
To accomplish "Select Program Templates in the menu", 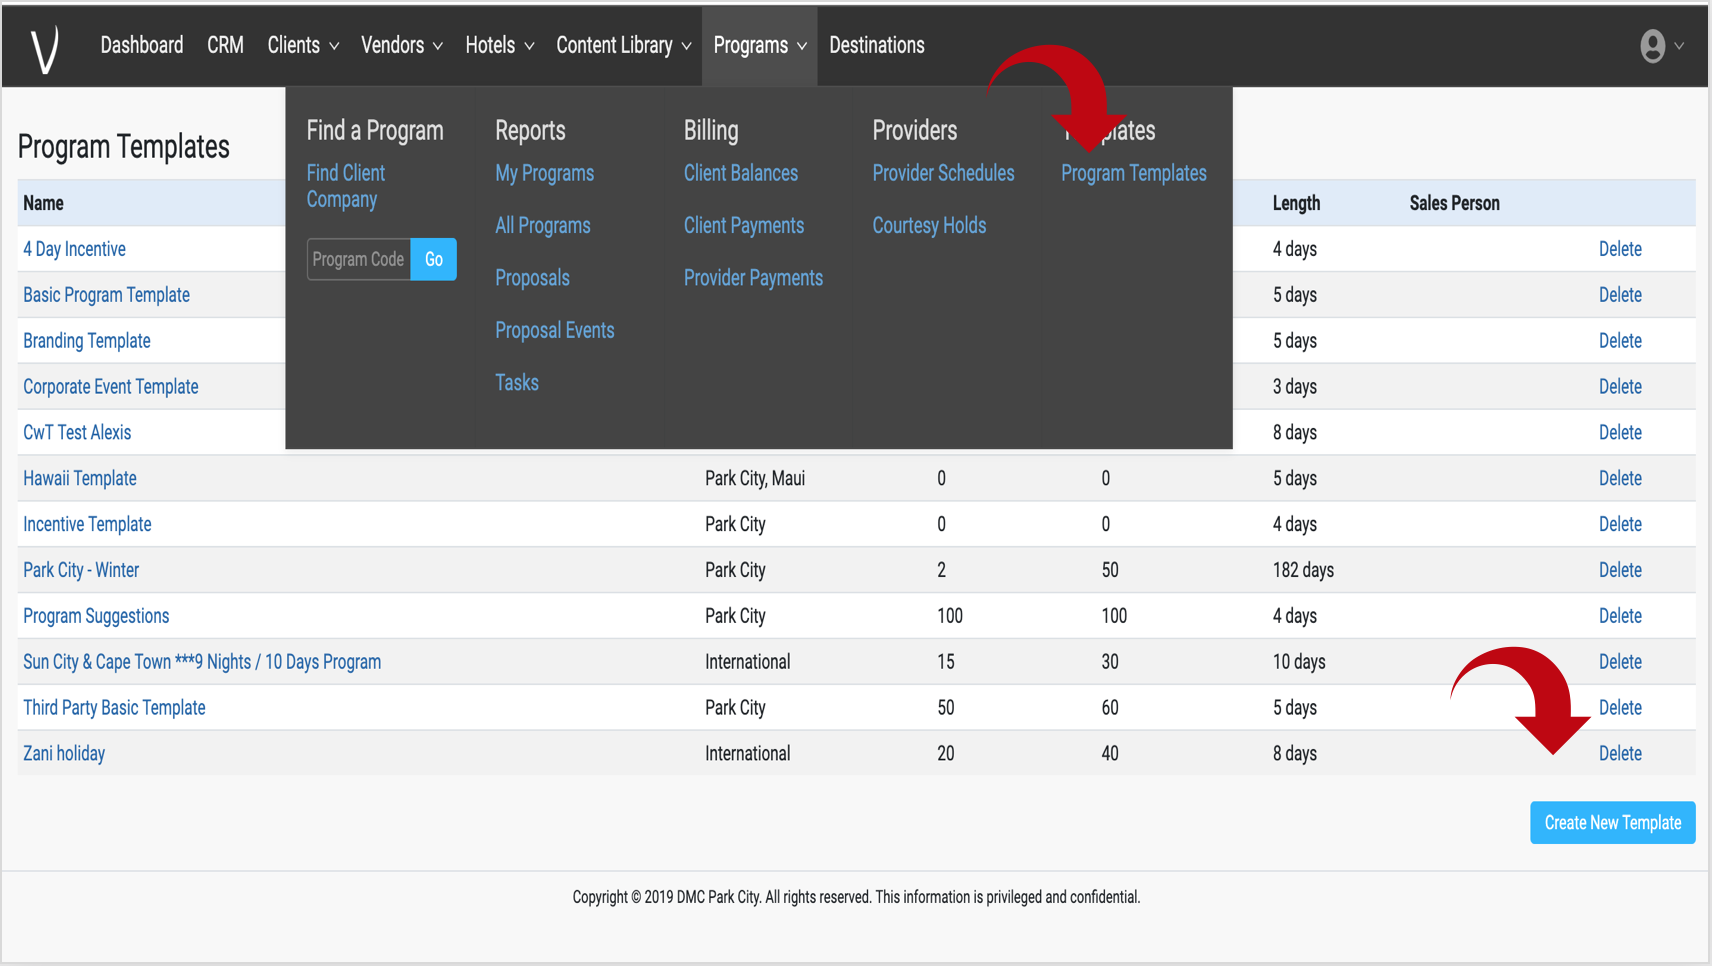I will tap(1134, 173).
